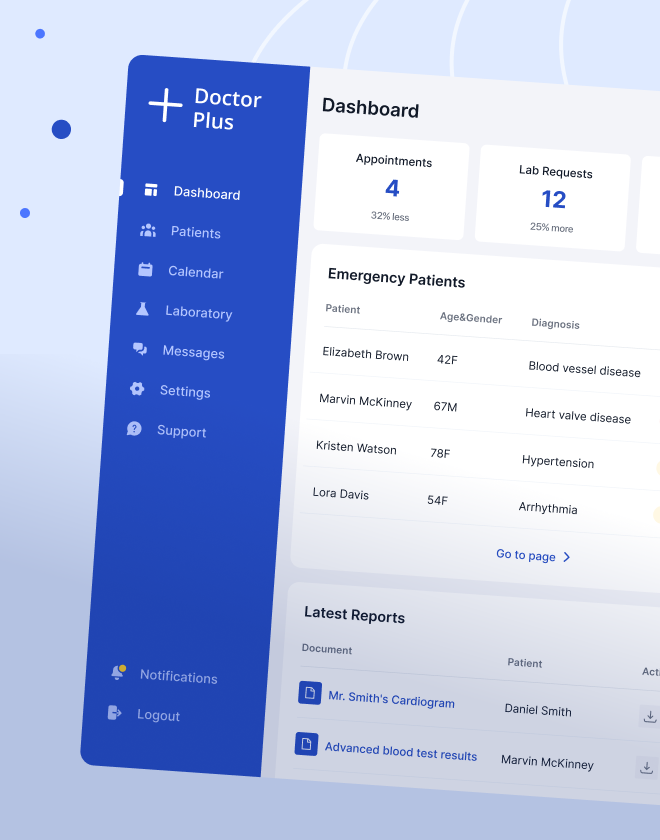
Task: Click the Doctor Plus cross logo
Action: (166, 105)
